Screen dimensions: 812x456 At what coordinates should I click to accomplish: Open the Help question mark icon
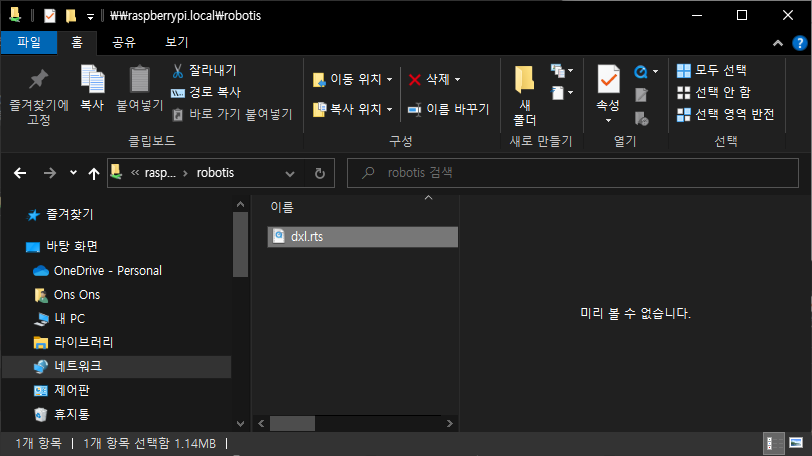797,42
